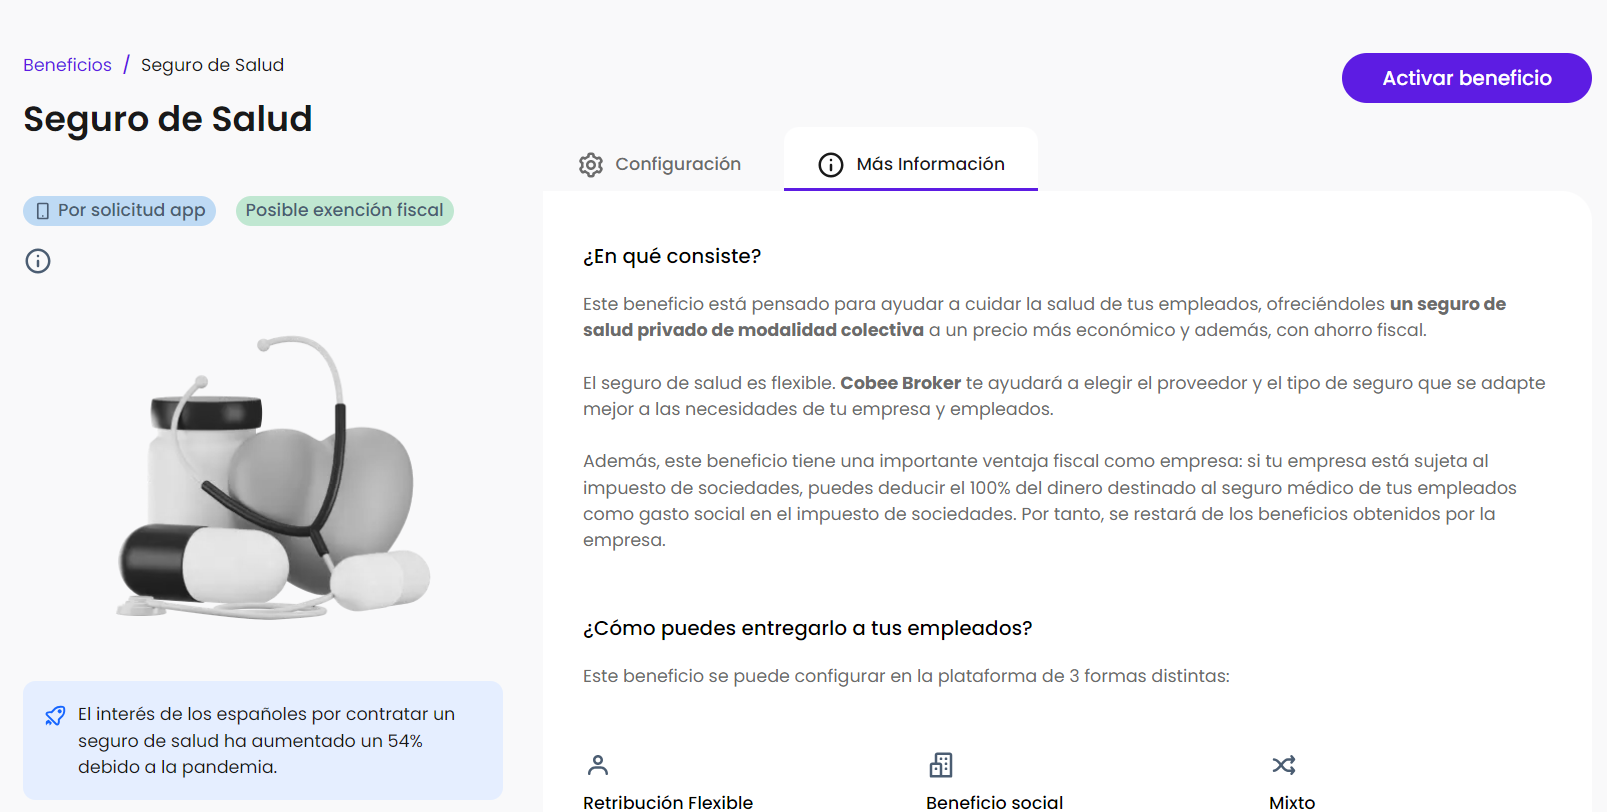Click the Posible exención fiscal tag
The width and height of the screenshot is (1607, 812).
pyautogui.click(x=344, y=210)
